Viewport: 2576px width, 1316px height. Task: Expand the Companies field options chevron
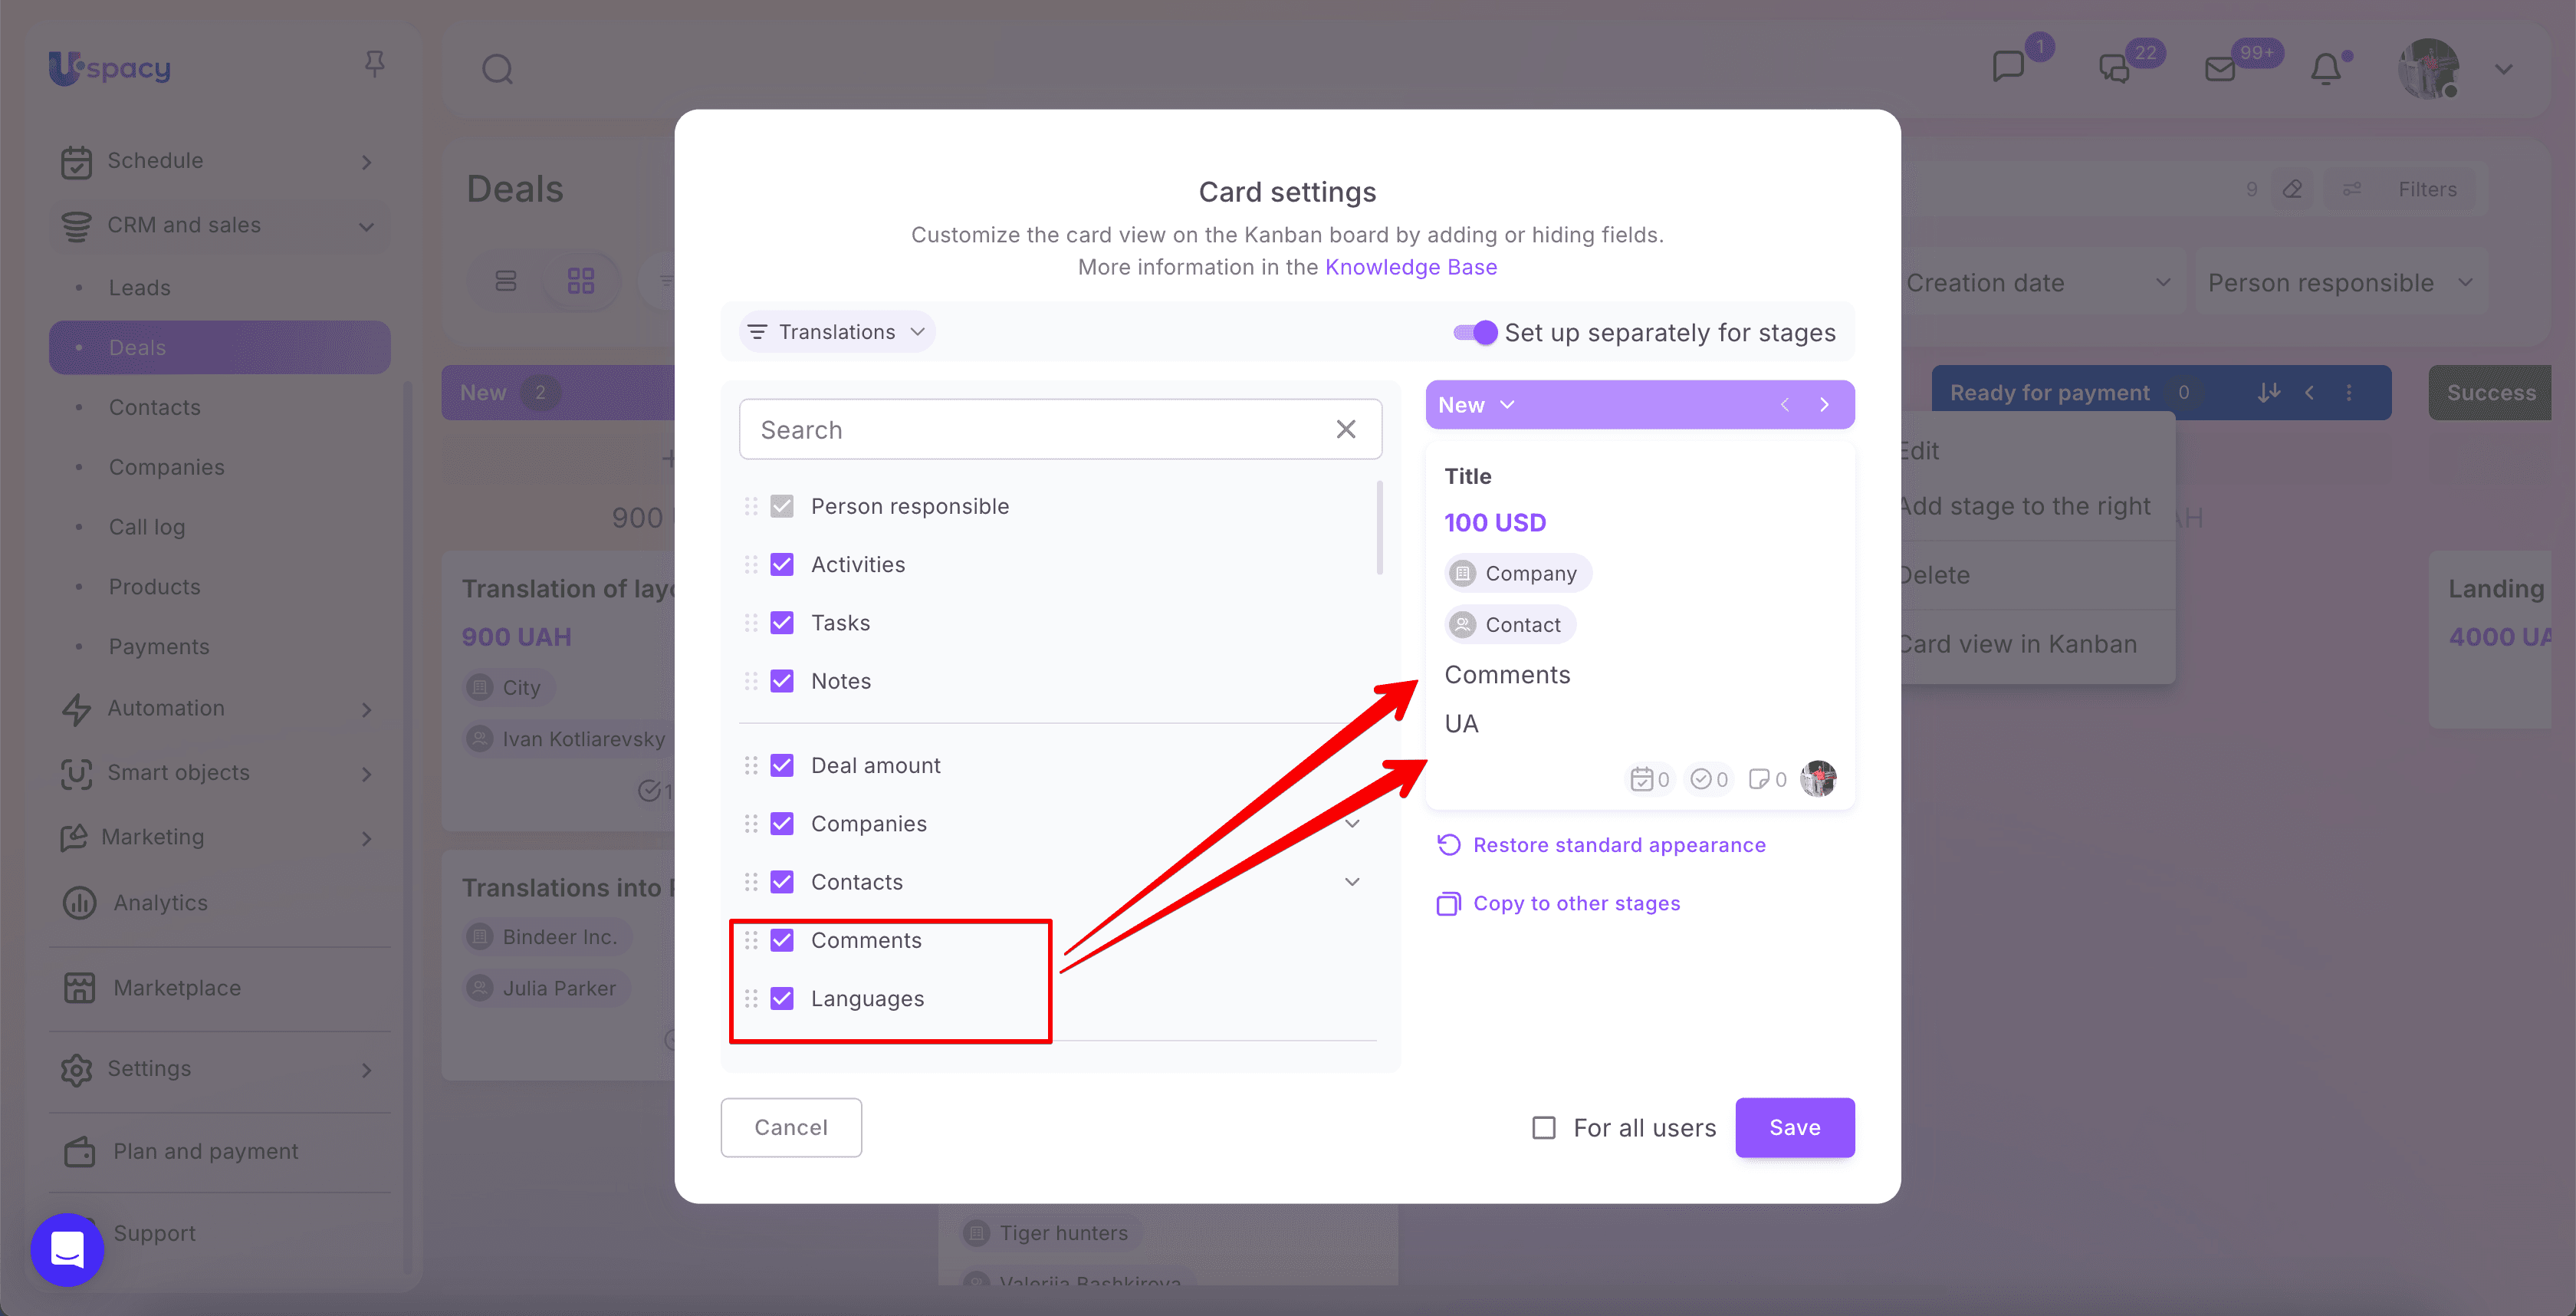[x=1352, y=823]
